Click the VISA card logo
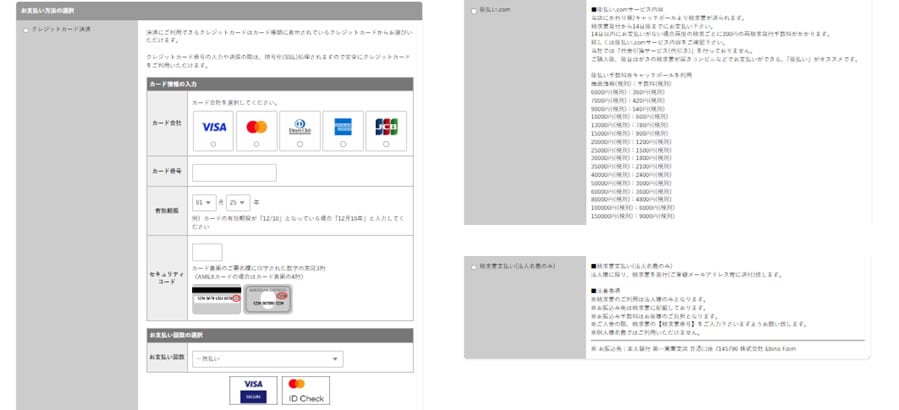The image size is (899, 410). click(x=214, y=127)
